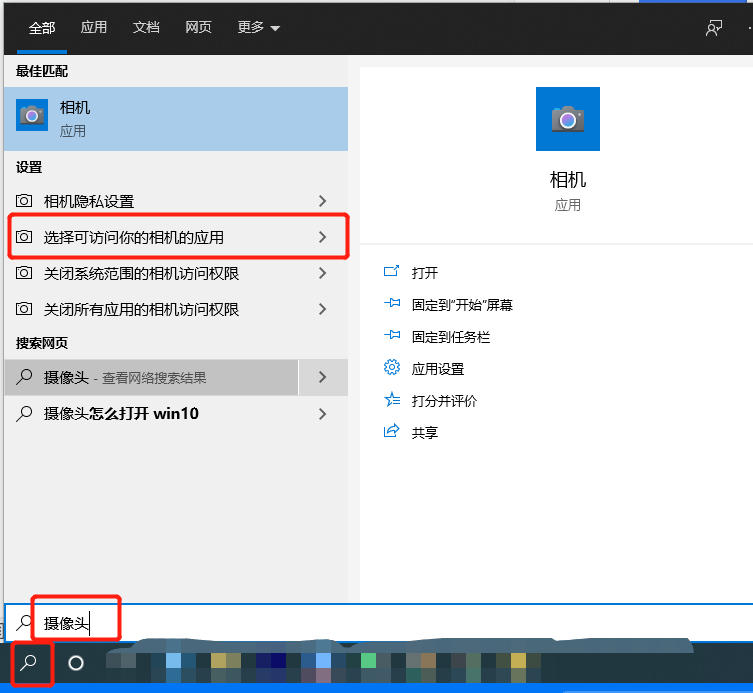This screenshot has height=693, width=753.
Task: Click the feedback icon in the top bar
Action: 713,28
